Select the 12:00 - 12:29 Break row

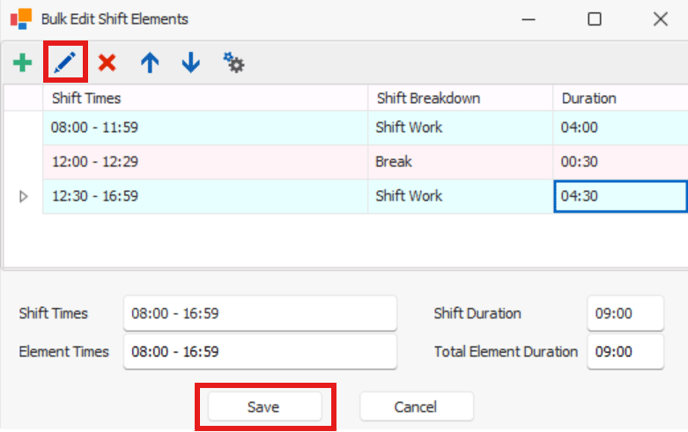[x=365, y=161]
